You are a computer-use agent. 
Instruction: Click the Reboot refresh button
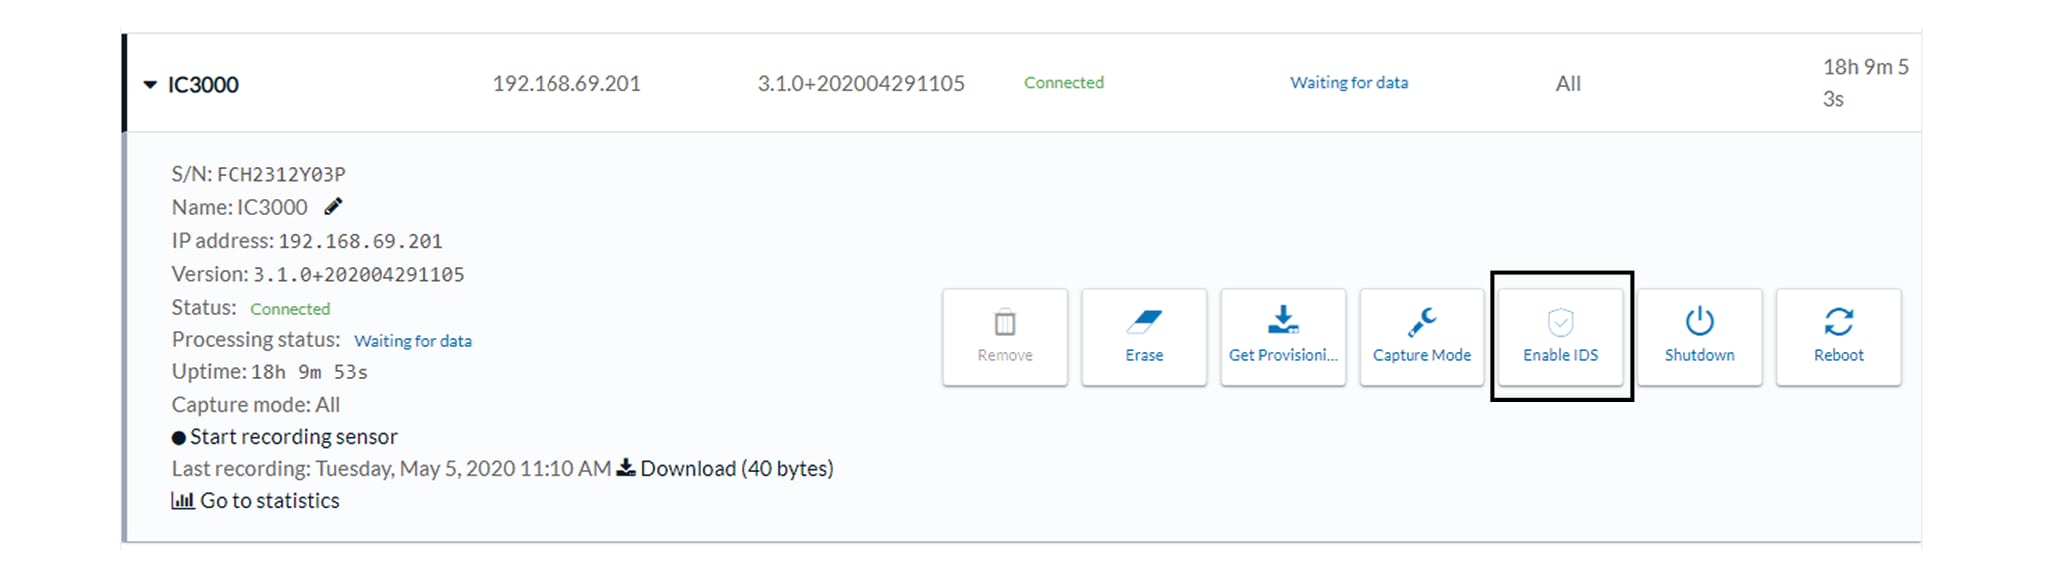tap(1837, 337)
